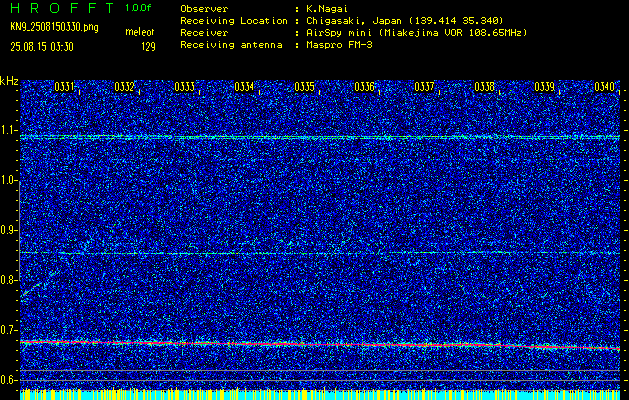Viewport: 629px width, 400px height.
Task: Click the 0.8 kHz axis label
Action: 8,280
